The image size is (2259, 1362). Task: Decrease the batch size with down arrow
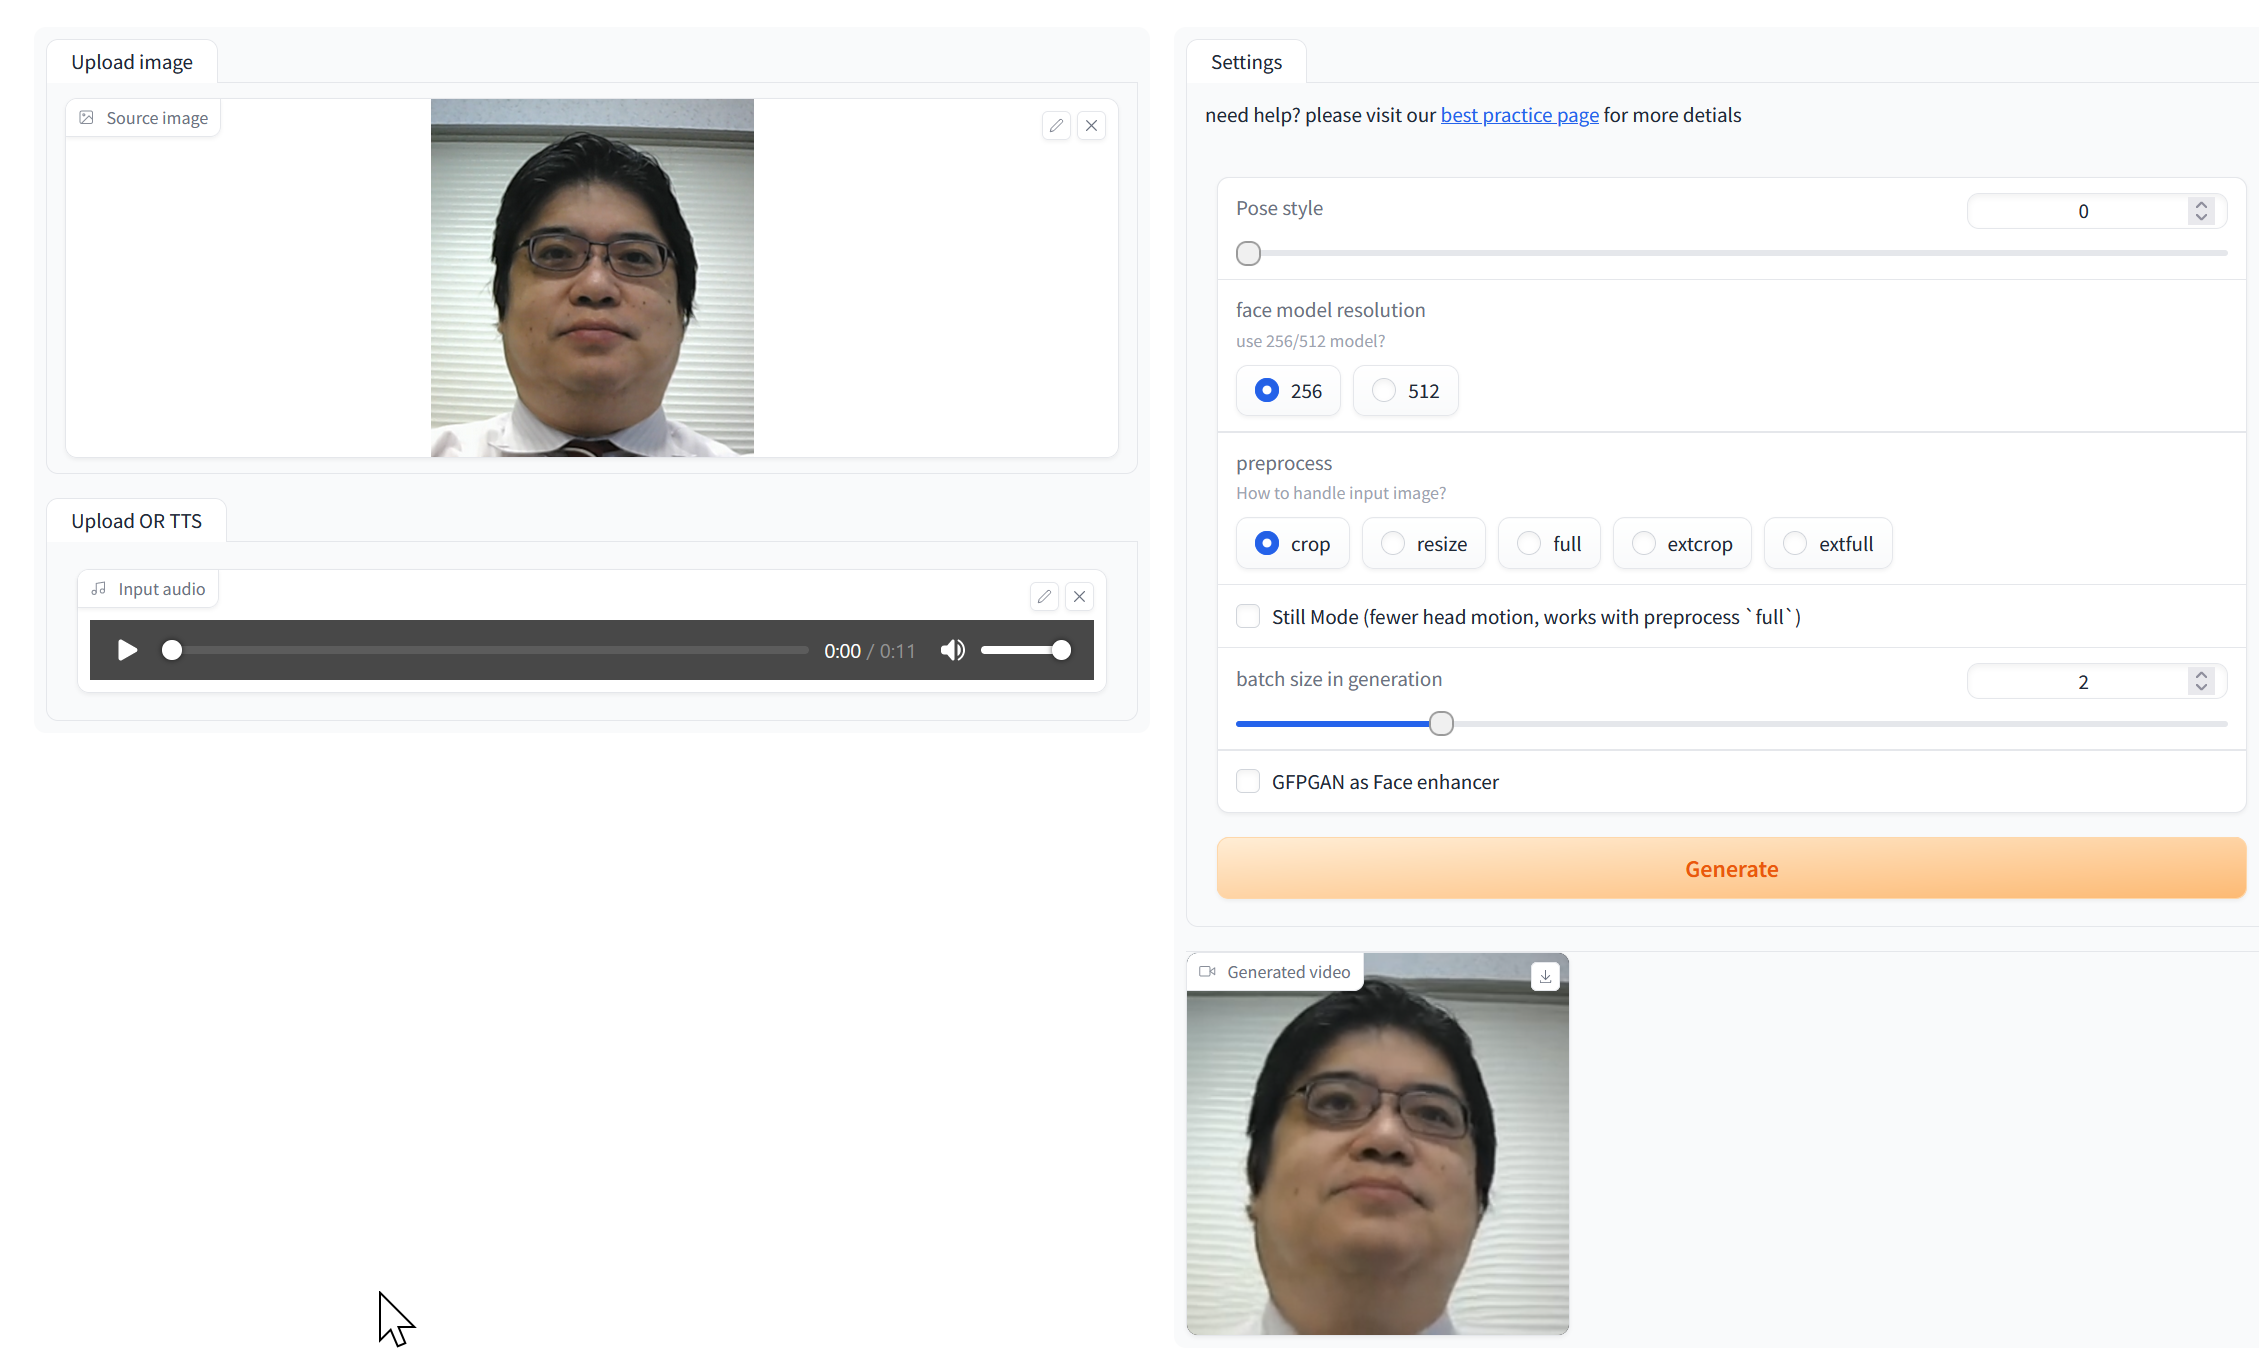[x=2201, y=688]
